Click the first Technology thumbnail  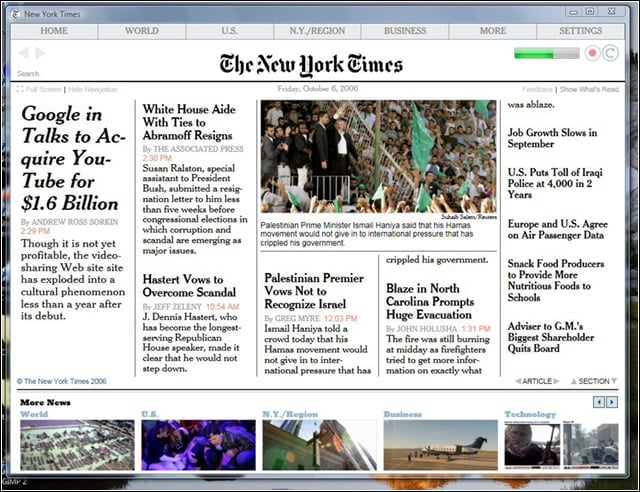pyautogui.click(x=532, y=445)
